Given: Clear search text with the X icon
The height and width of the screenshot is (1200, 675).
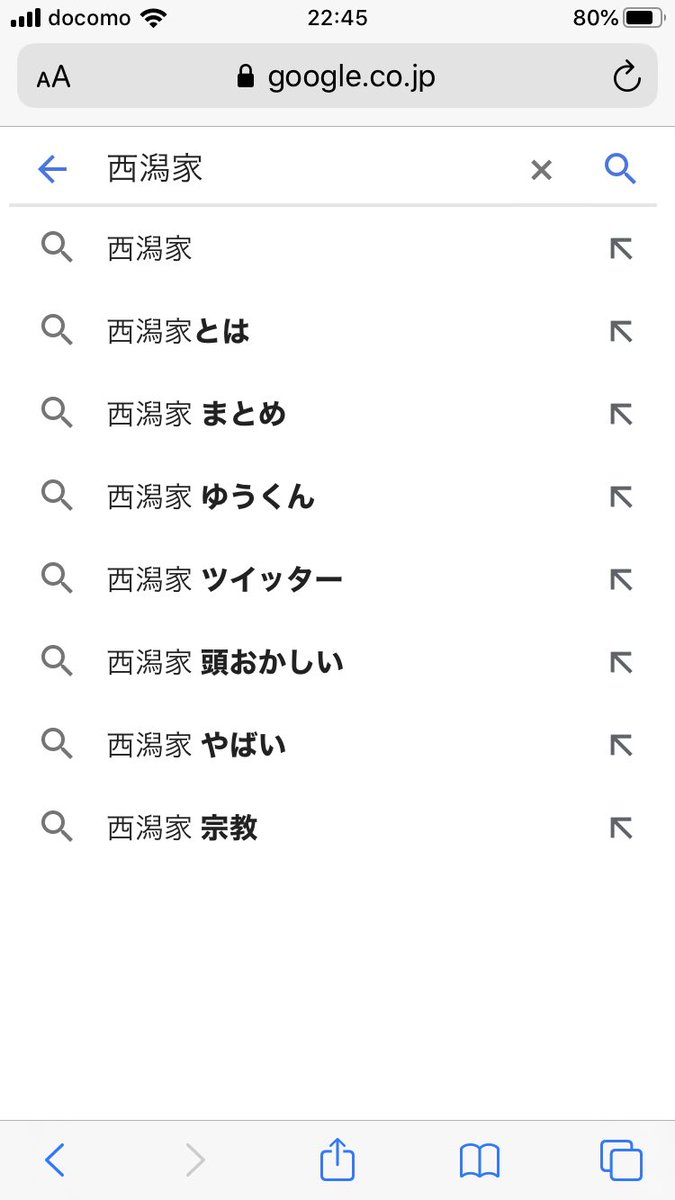Looking at the screenshot, I should tap(541, 170).
